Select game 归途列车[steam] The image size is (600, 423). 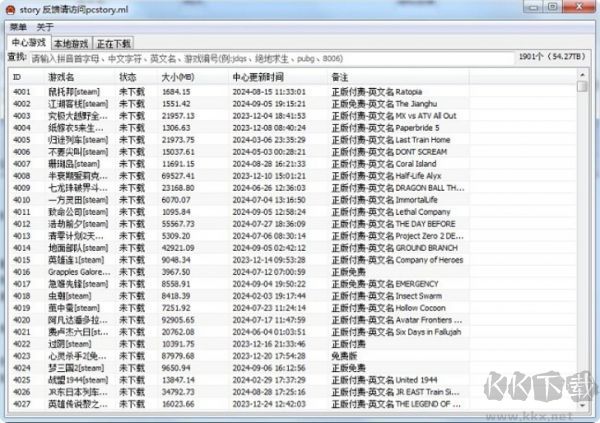[x=78, y=140]
